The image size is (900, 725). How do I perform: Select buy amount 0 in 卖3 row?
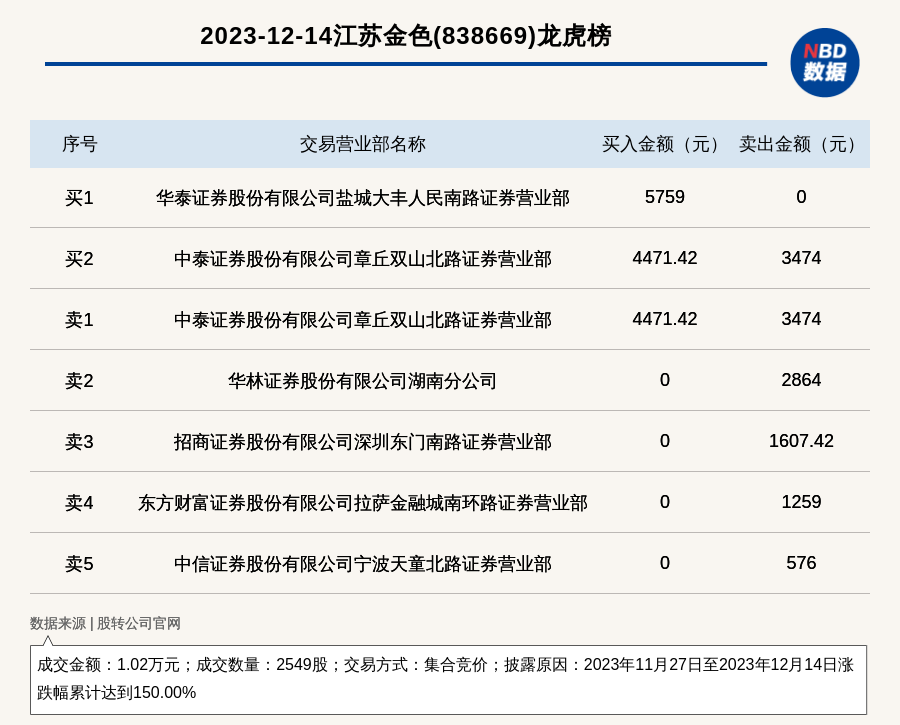(x=665, y=441)
